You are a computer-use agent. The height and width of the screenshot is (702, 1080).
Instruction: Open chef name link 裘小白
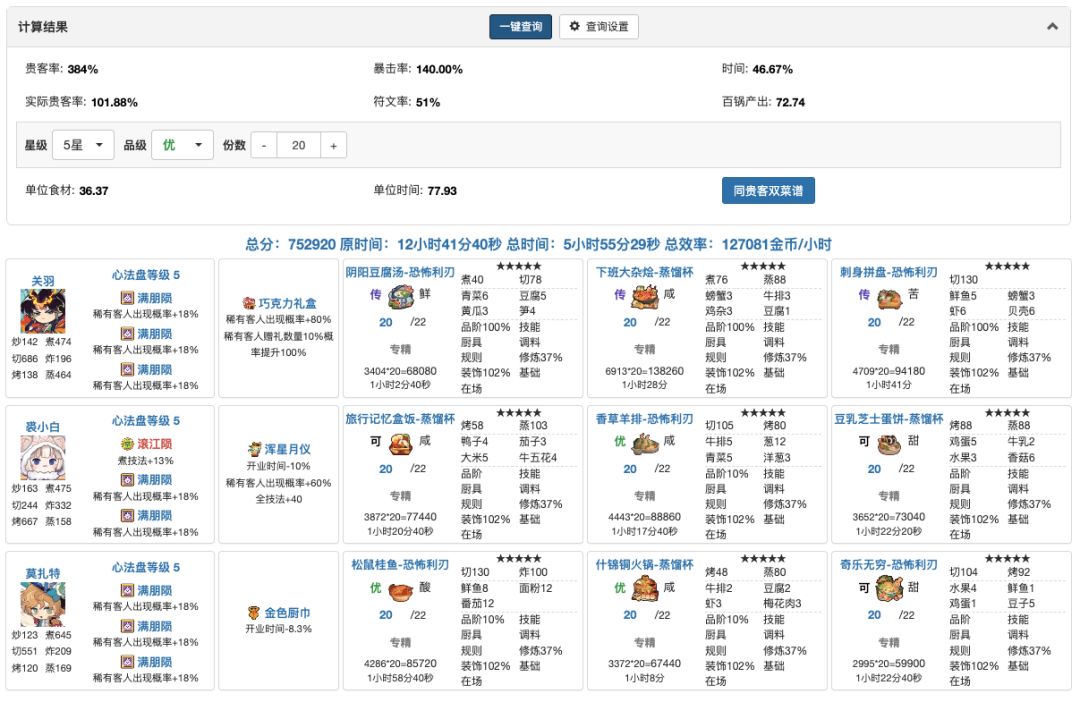43,427
